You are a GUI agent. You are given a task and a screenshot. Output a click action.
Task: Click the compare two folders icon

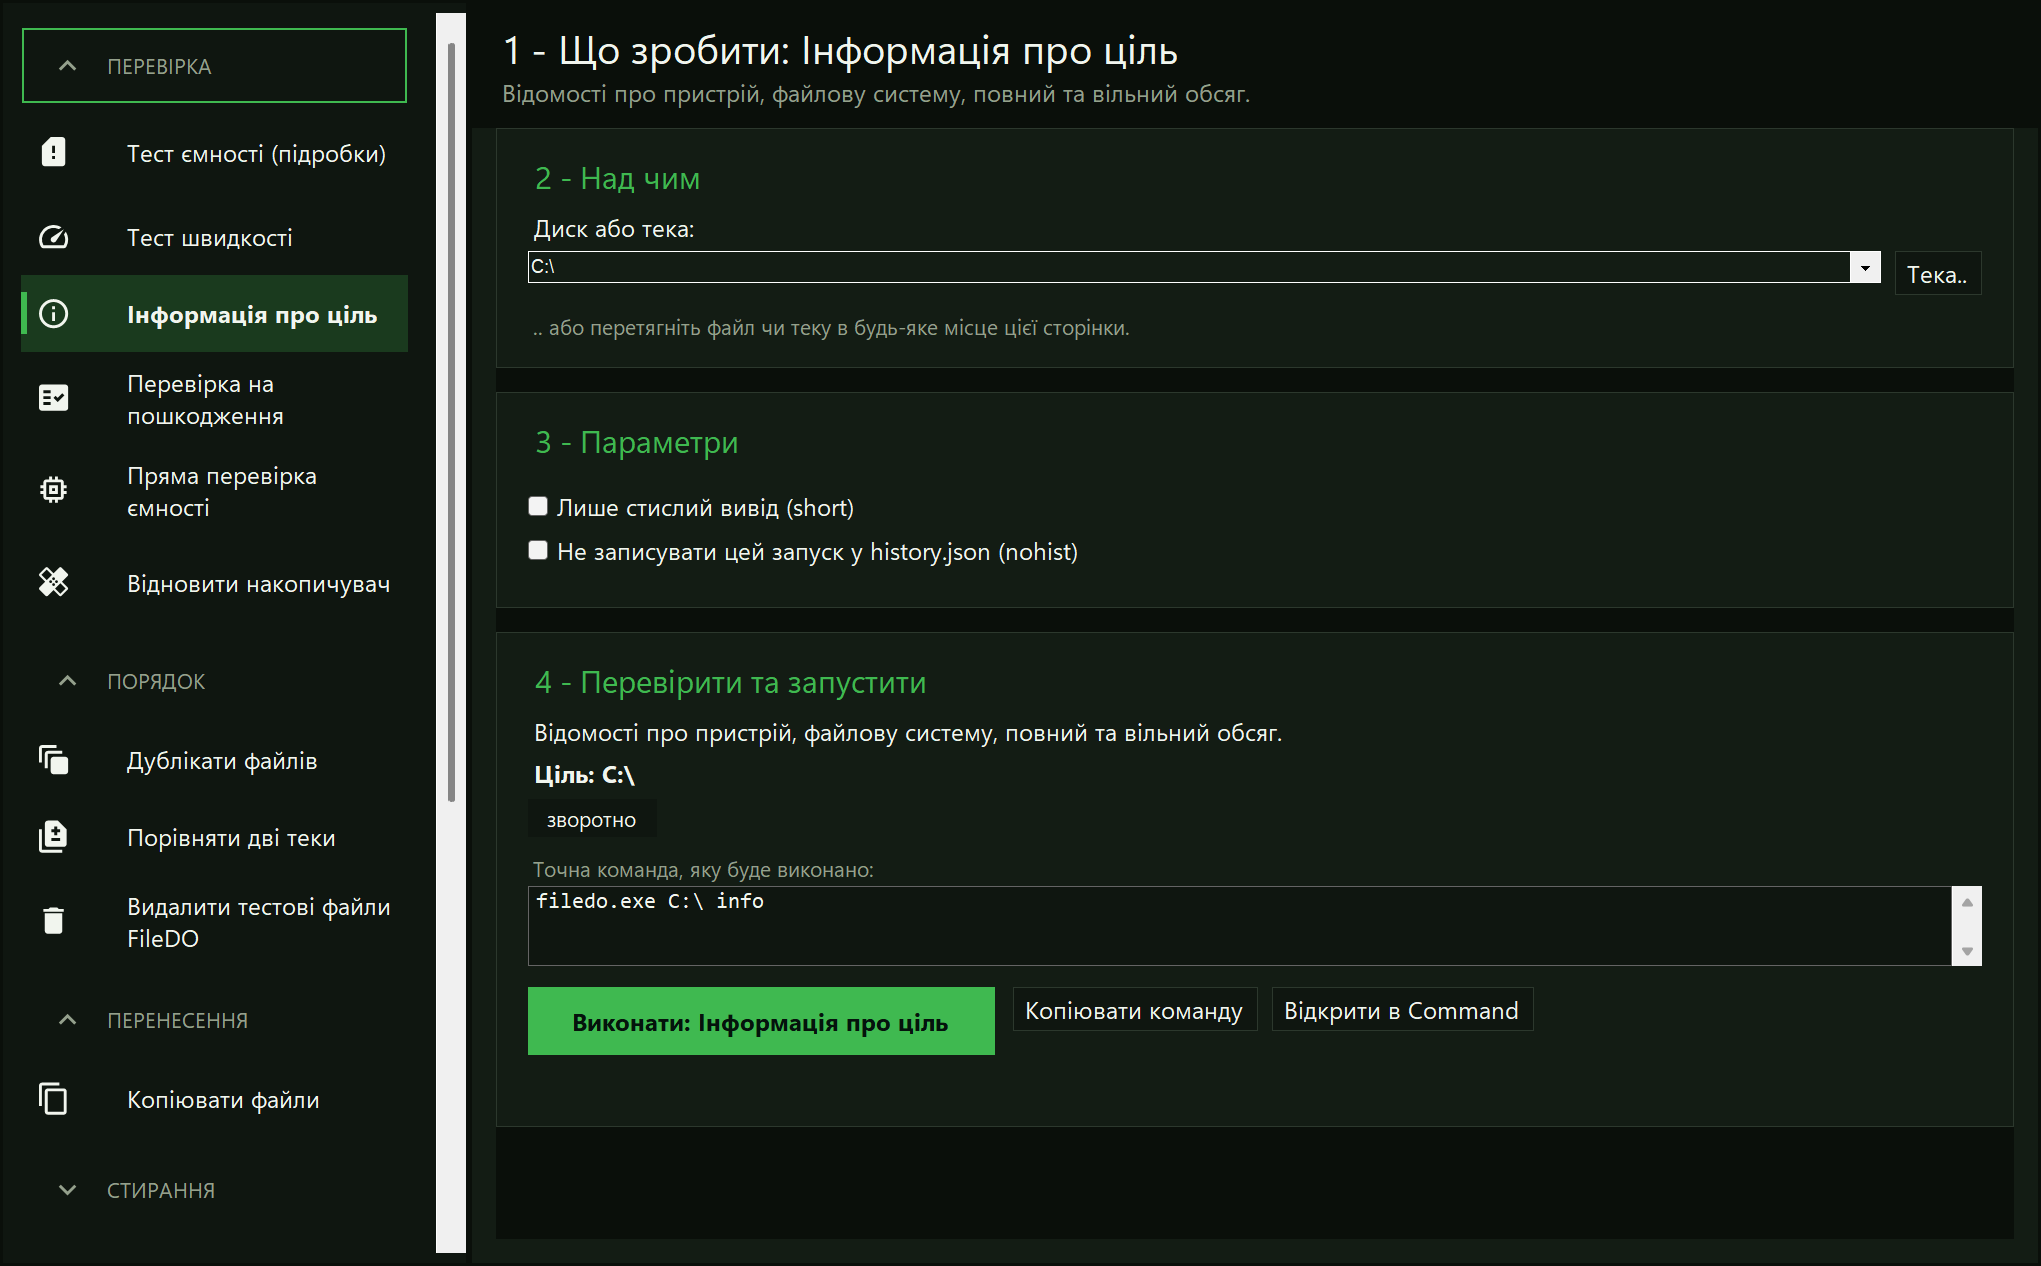pyautogui.click(x=53, y=837)
